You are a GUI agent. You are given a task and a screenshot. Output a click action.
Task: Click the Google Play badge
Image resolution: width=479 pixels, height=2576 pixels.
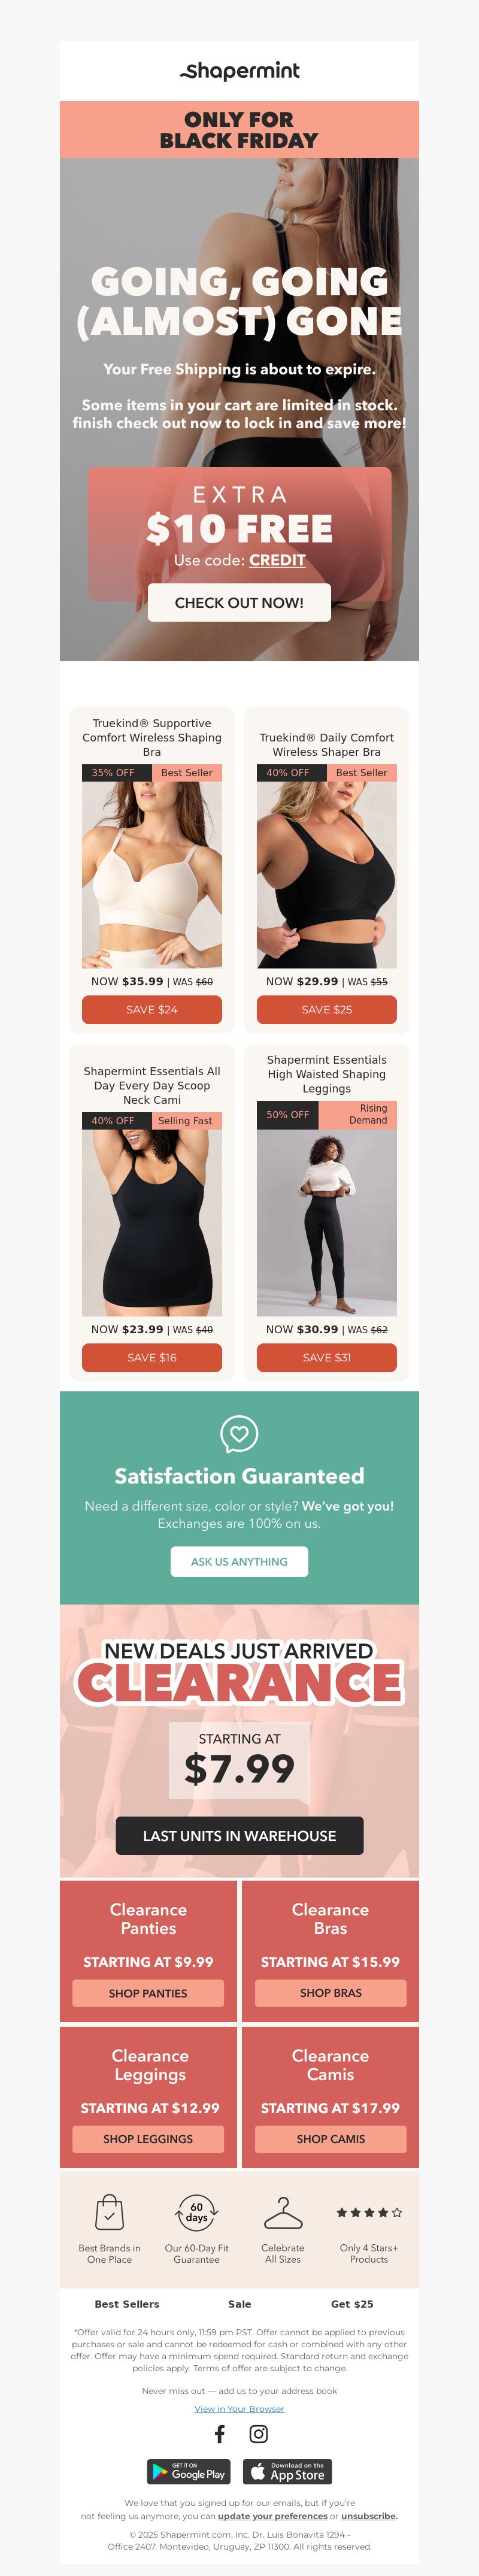189,2472
